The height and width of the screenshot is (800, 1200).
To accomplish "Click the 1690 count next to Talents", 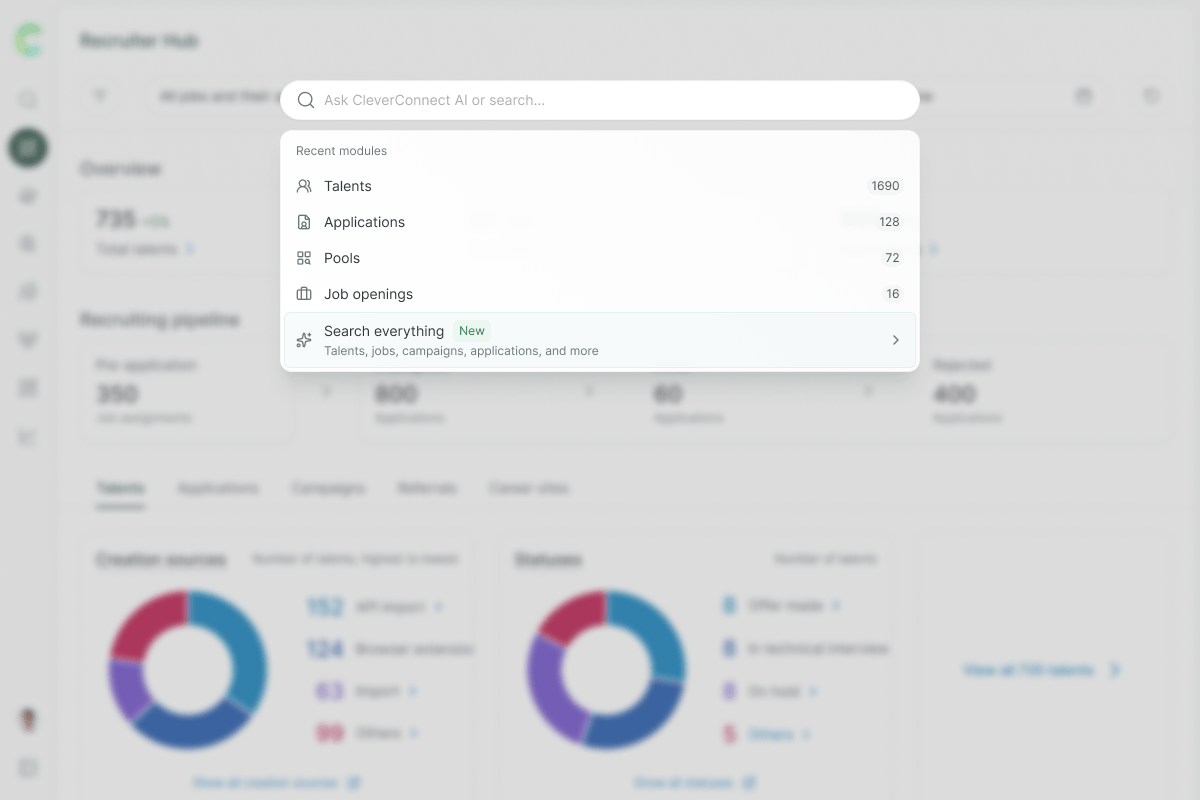I will coord(885,186).
